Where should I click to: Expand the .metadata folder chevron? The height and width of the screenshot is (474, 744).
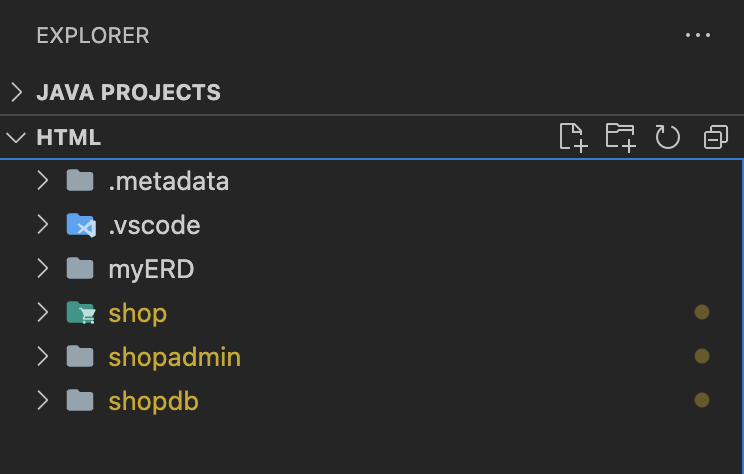[42, 181]
